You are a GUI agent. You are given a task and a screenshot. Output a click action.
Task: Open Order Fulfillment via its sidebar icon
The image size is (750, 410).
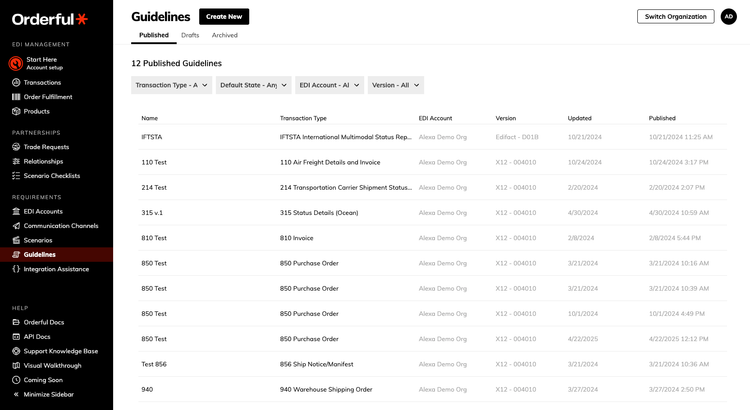(16, 97)
